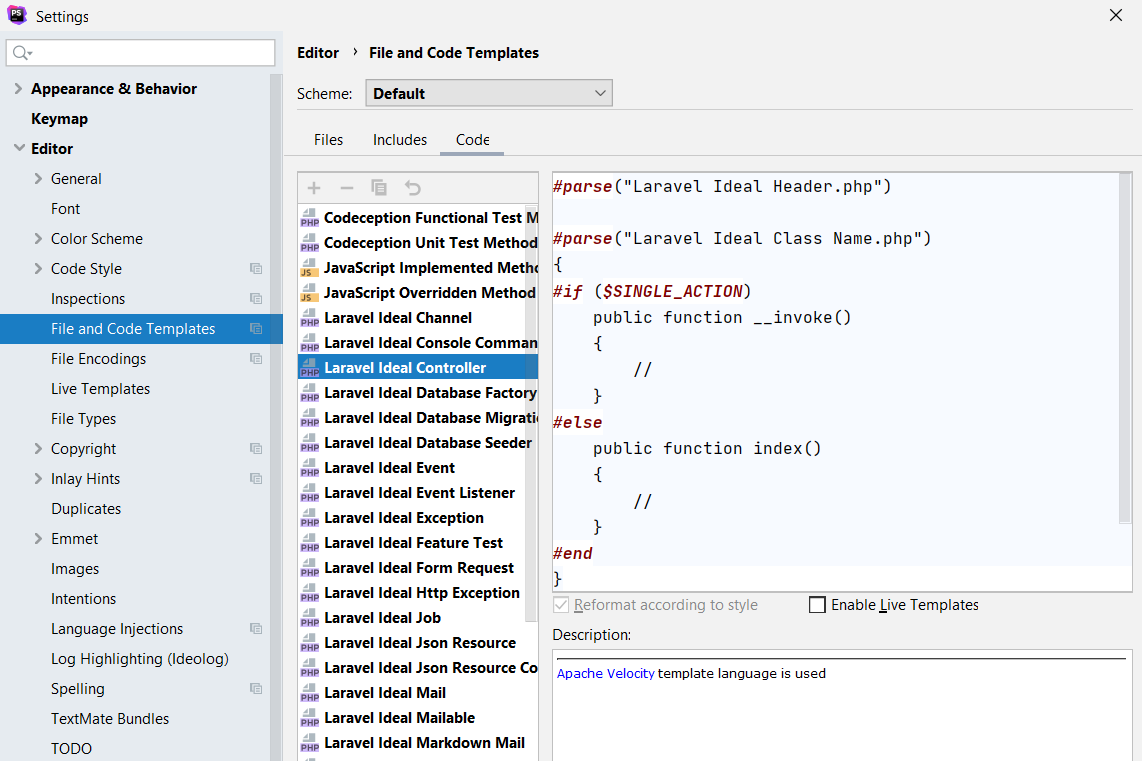Select Laravel Ideal Form Request template
This screenshot has height=761, width=1142.
[x=418, y=568]
